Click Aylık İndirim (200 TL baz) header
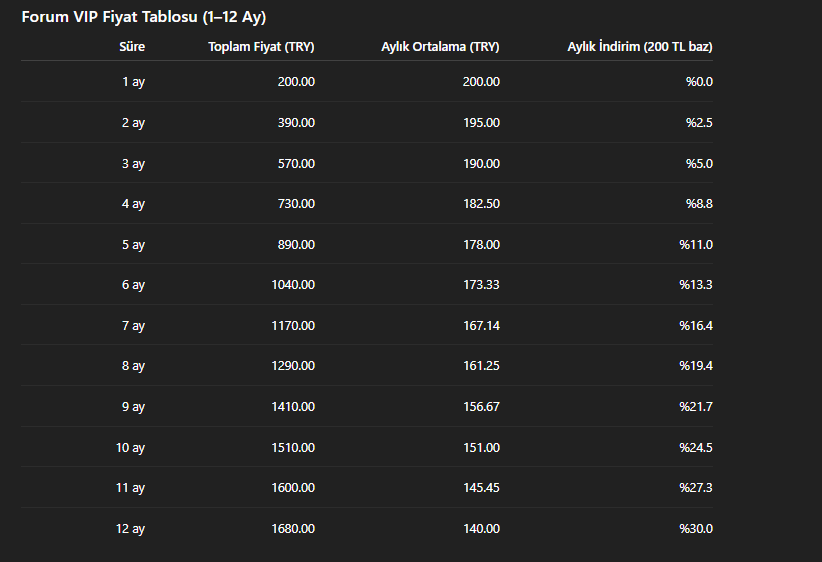 tap(640, 47)
